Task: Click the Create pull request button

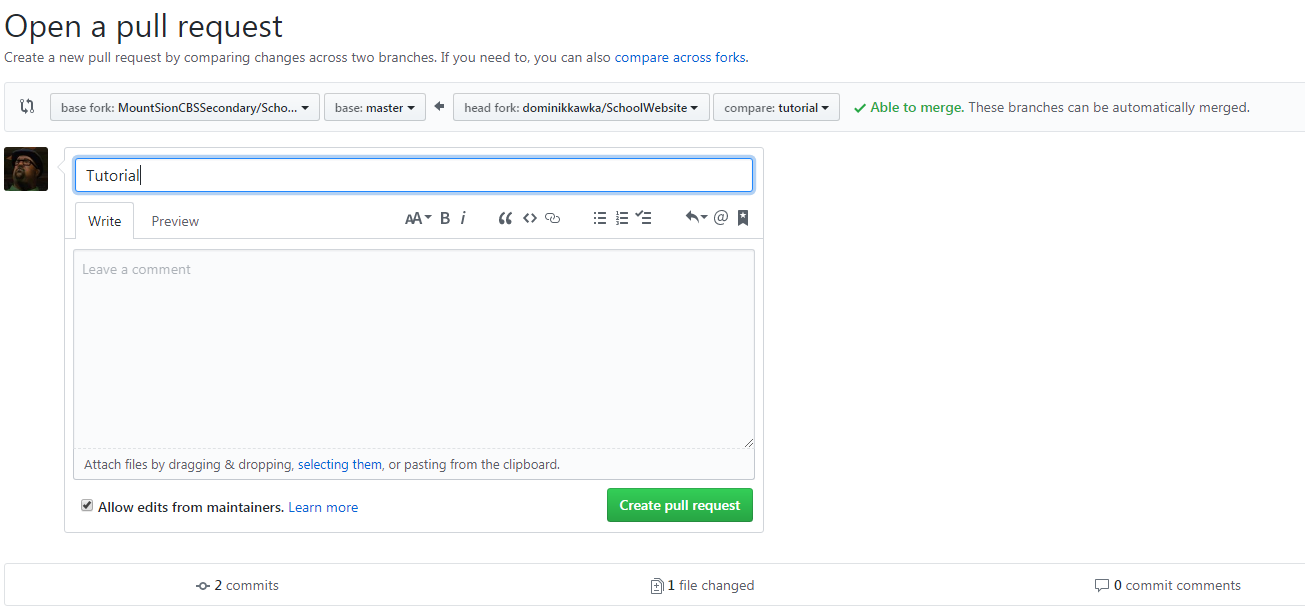Action: tap(680, 505)
